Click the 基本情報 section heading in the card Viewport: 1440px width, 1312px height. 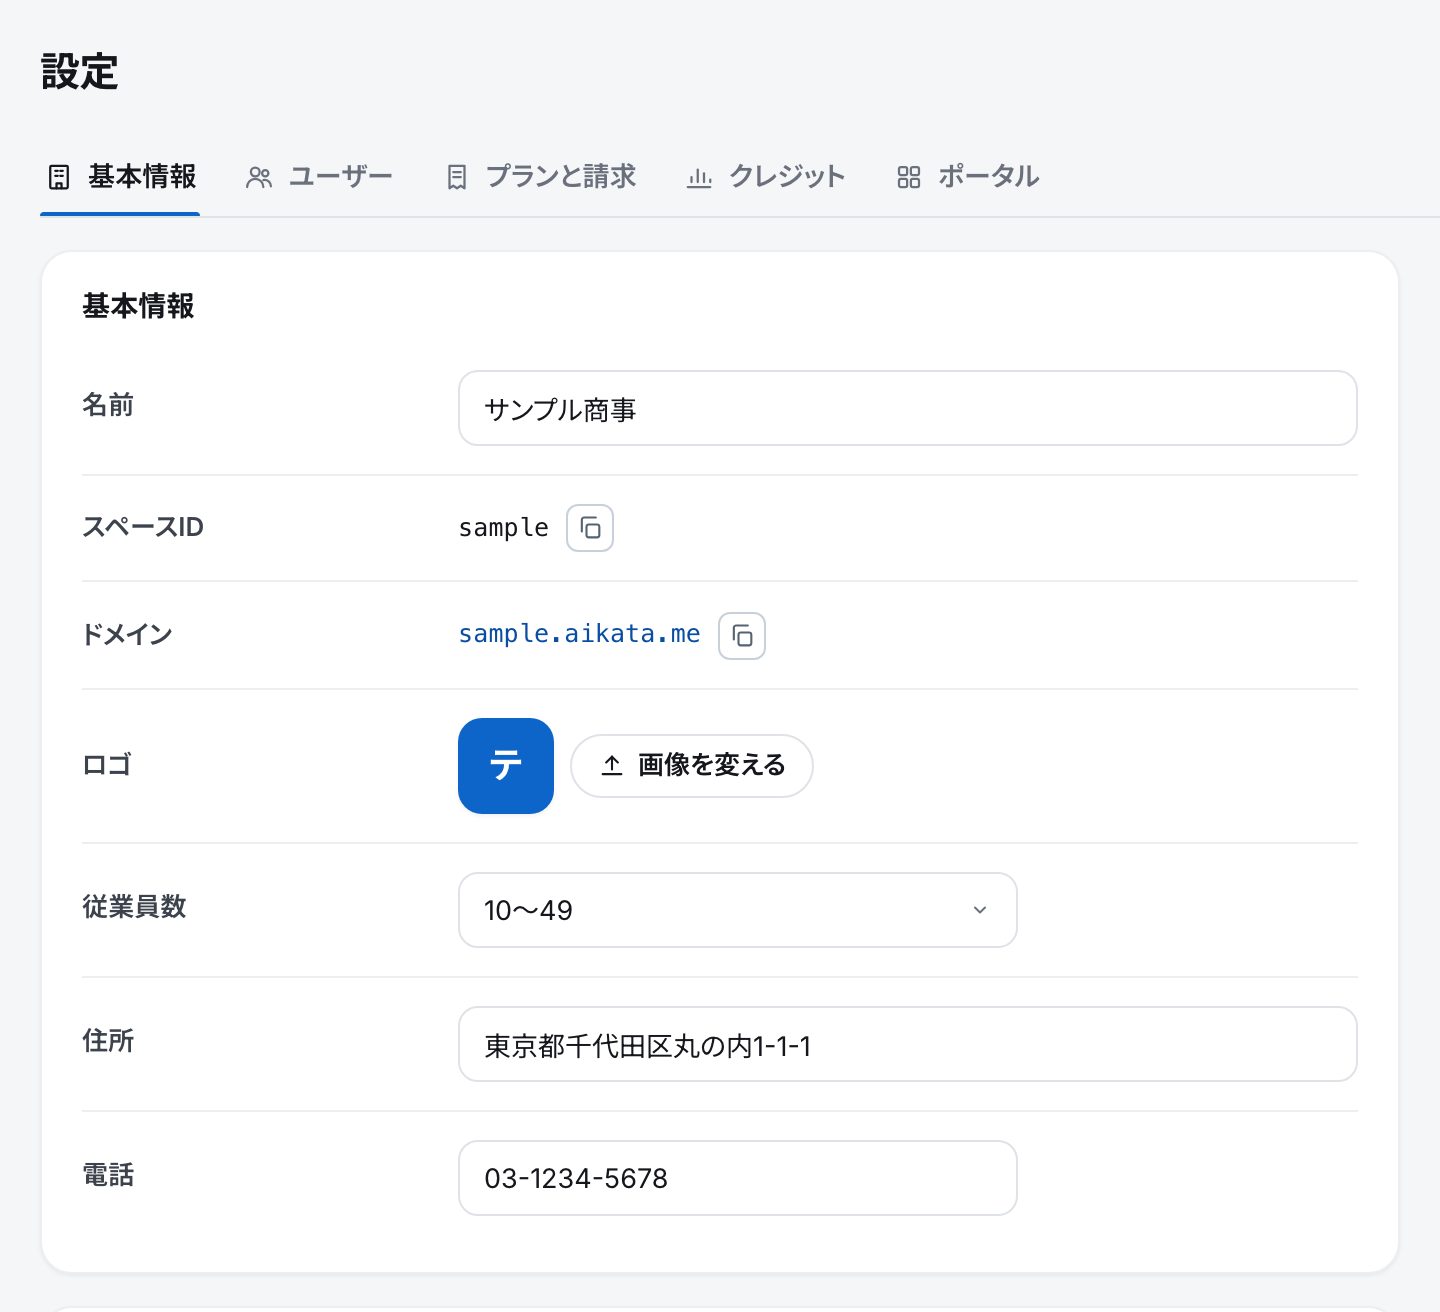coord(138,306)
